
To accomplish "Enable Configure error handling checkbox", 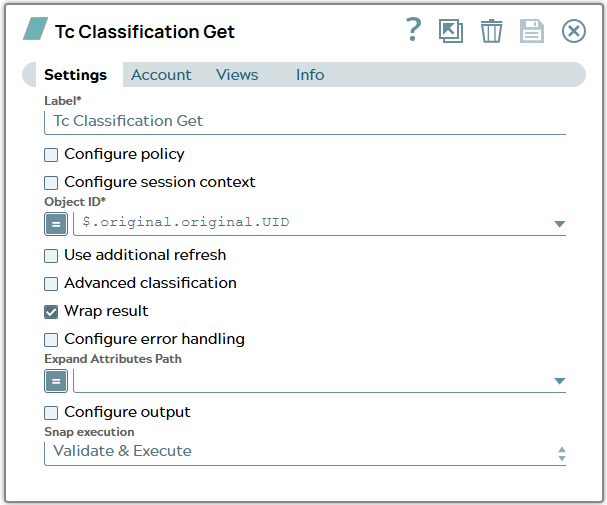I will [51, 340].
